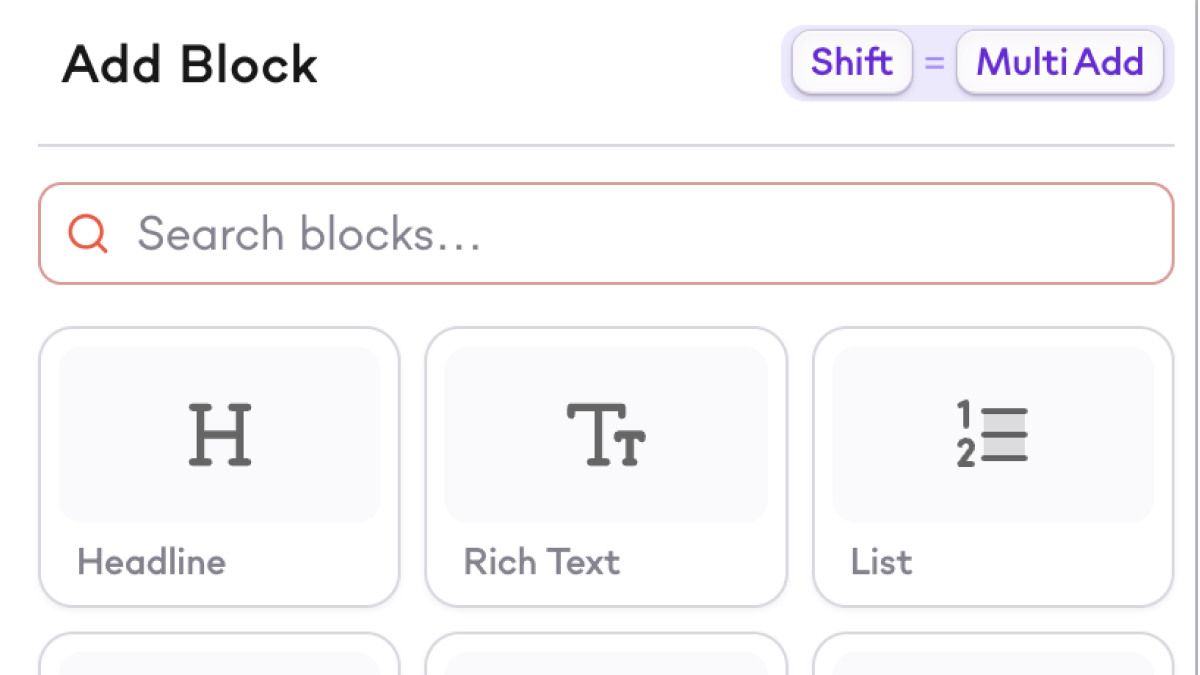
Task: Select the partially visible card below Headline
Action: point(219,655)
